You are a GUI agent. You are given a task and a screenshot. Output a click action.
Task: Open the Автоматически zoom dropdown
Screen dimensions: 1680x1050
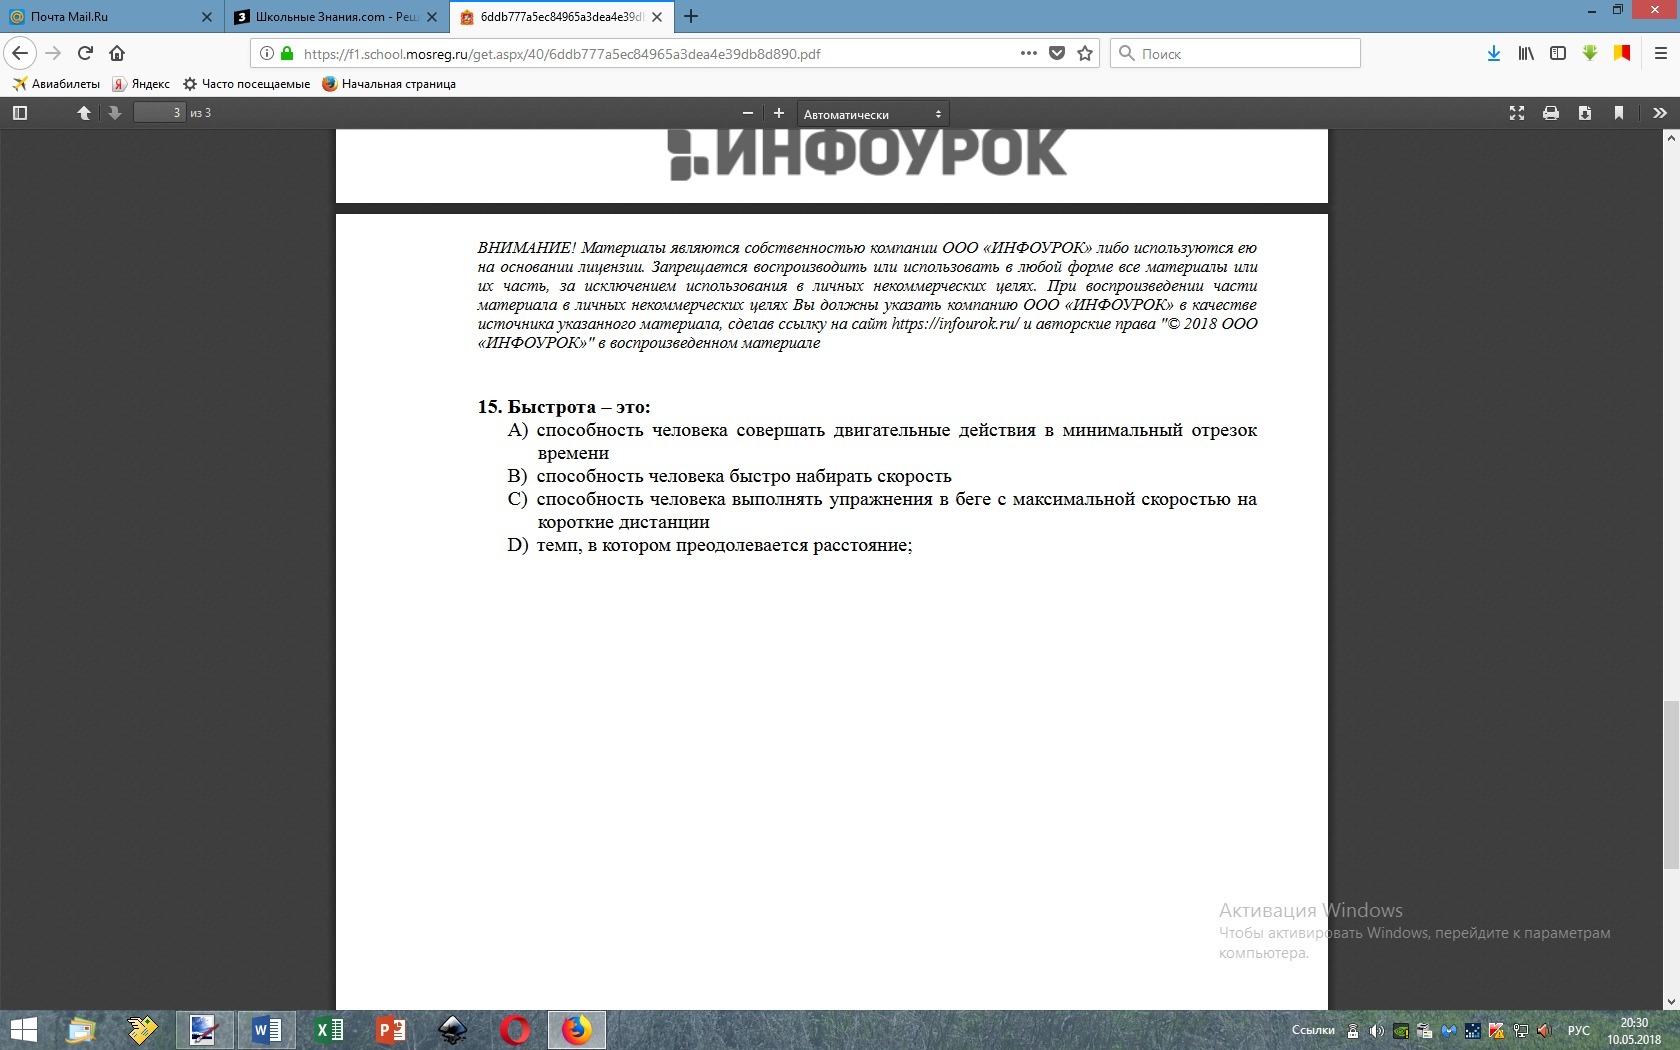click(x=873, y=114)
